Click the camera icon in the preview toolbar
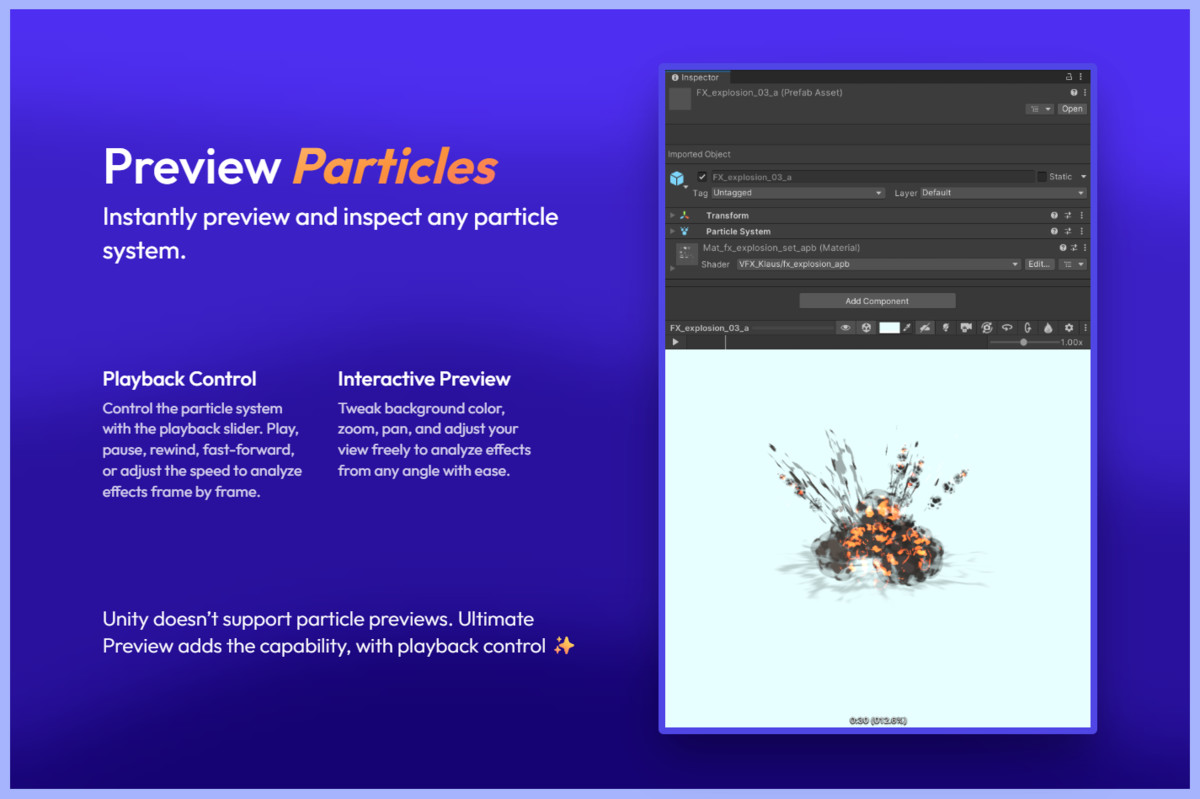 click(x=965, y=327)
